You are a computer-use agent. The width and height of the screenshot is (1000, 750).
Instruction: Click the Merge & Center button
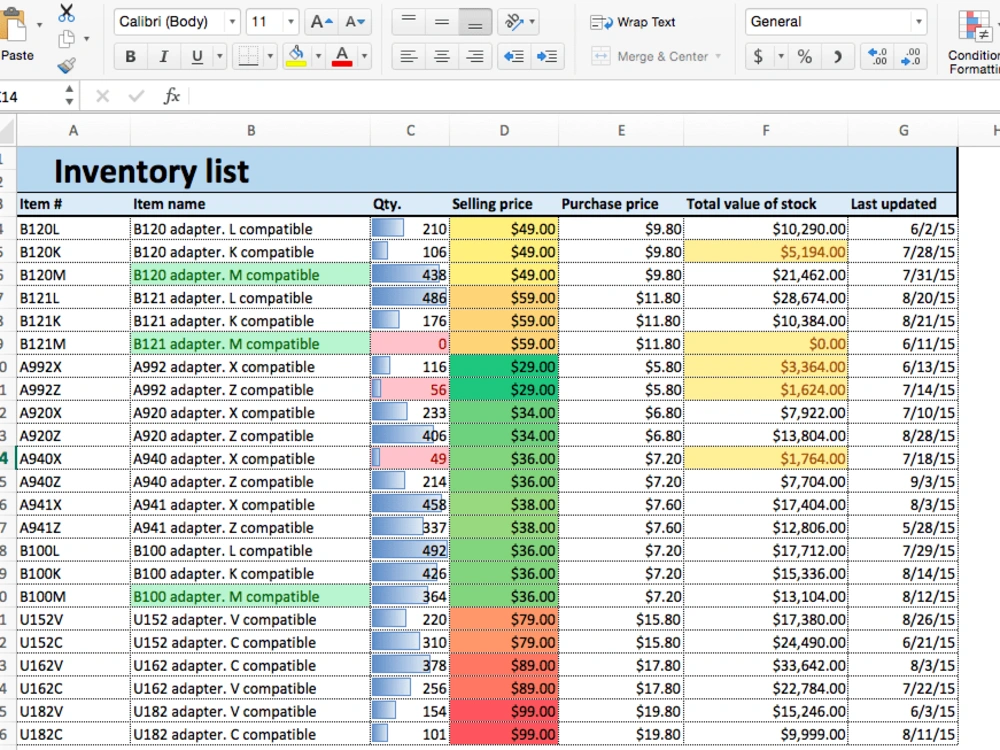click(x=650, y=57)
